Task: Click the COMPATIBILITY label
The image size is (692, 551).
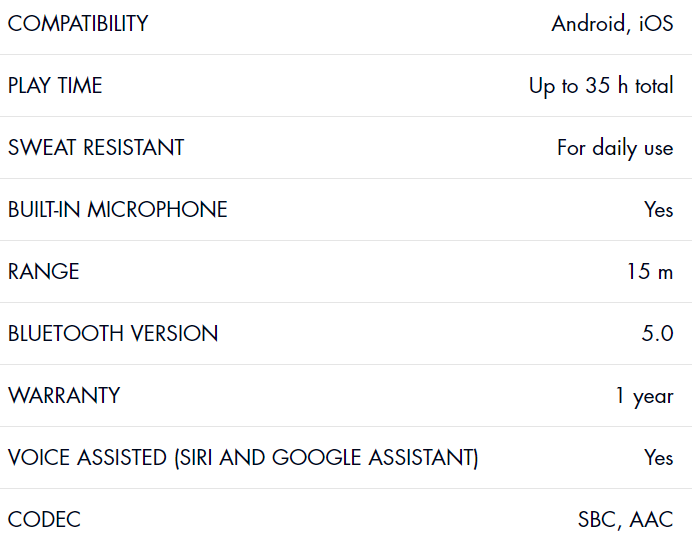Action: tap(78, 23)
